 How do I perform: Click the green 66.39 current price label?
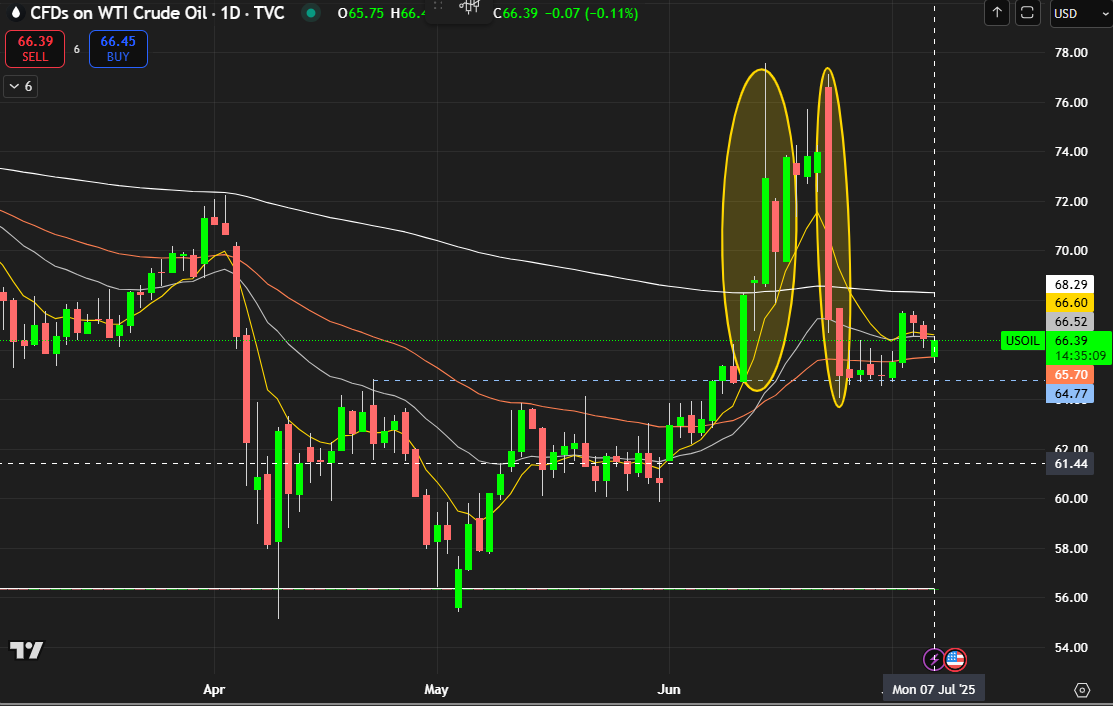(x=1078, y=348)
